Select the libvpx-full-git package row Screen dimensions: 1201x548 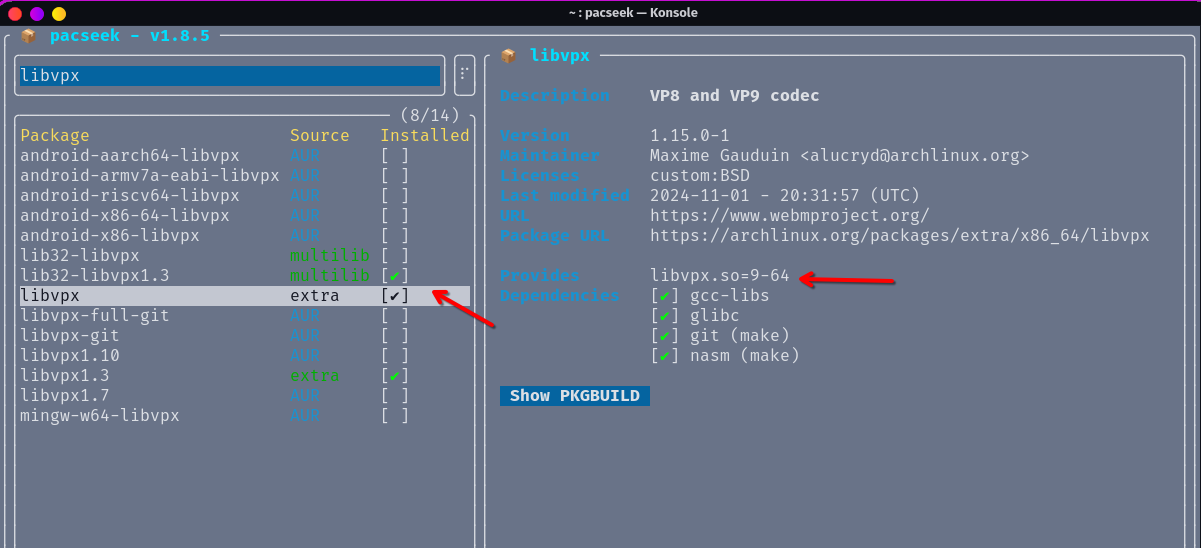95,316
